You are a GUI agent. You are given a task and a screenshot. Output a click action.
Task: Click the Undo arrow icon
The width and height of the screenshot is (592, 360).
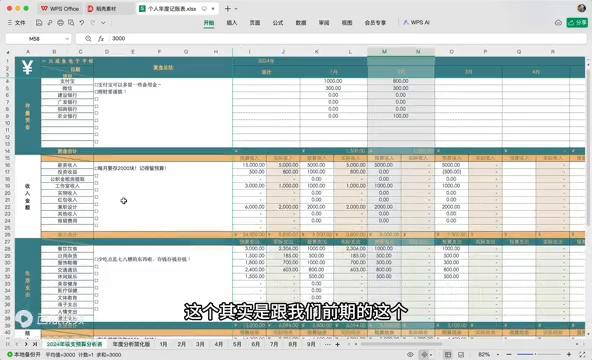[82, 23]
